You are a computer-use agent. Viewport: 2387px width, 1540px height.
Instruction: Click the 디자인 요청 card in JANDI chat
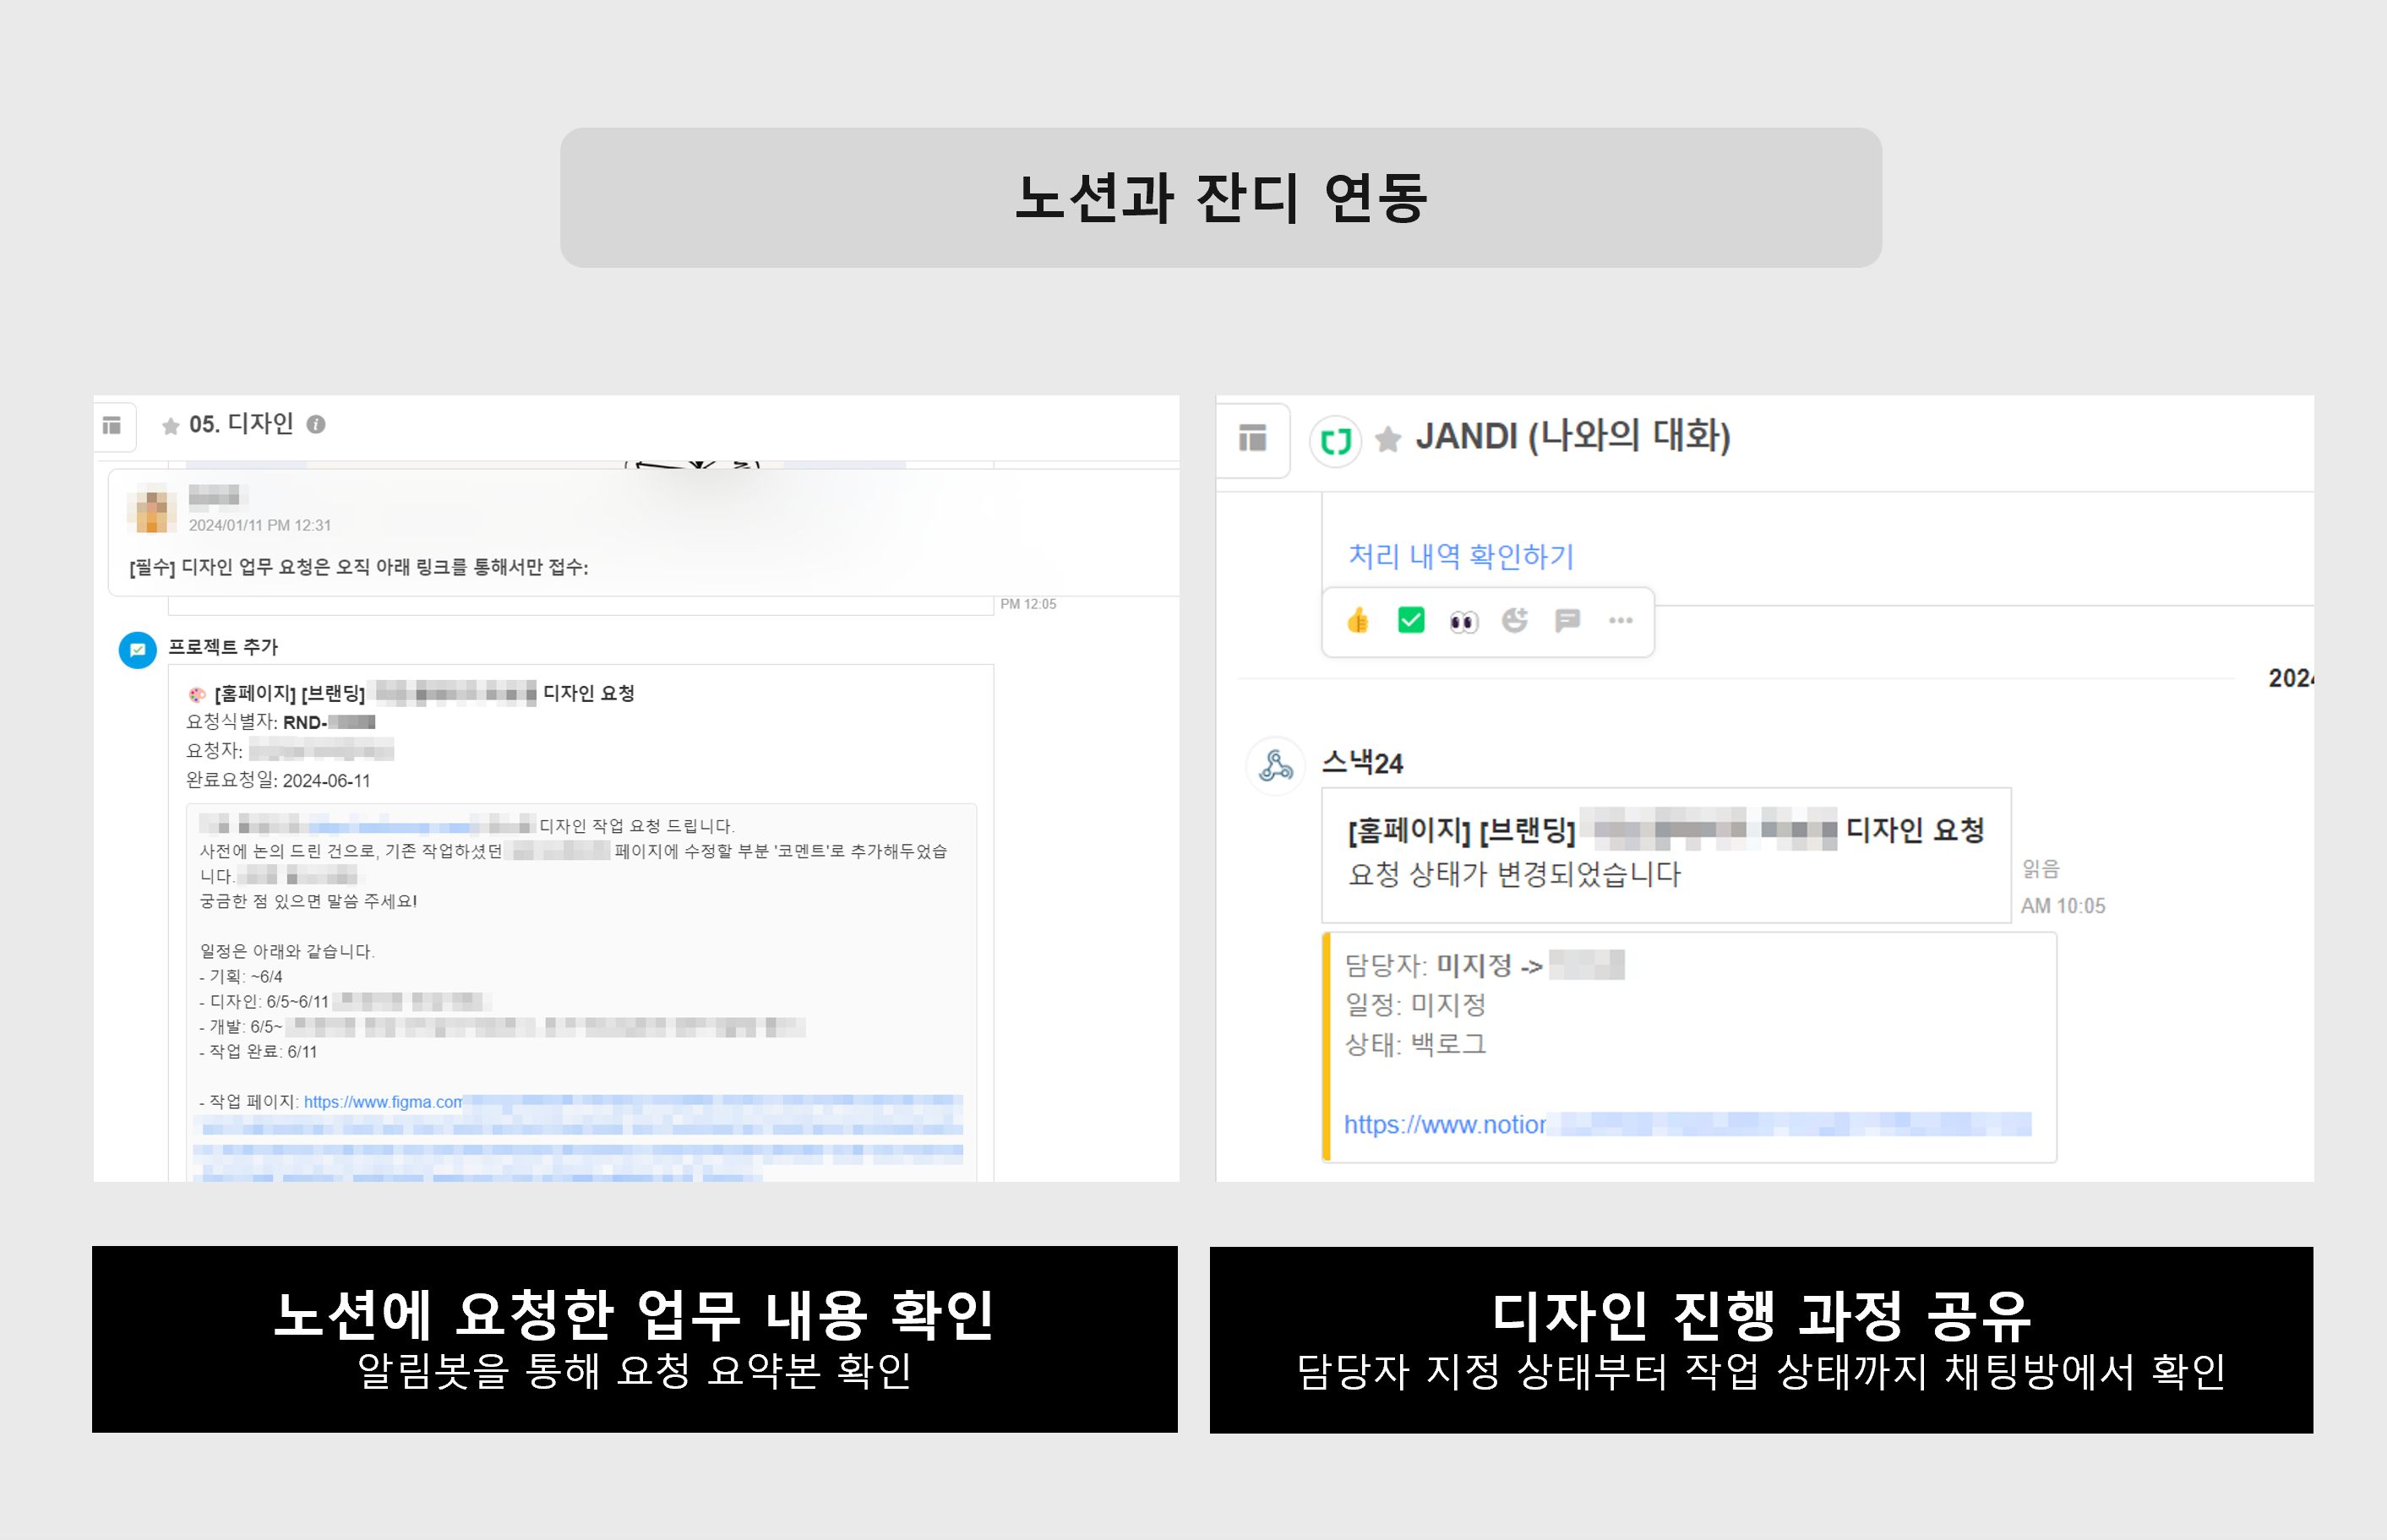[x=1665, y=854]
